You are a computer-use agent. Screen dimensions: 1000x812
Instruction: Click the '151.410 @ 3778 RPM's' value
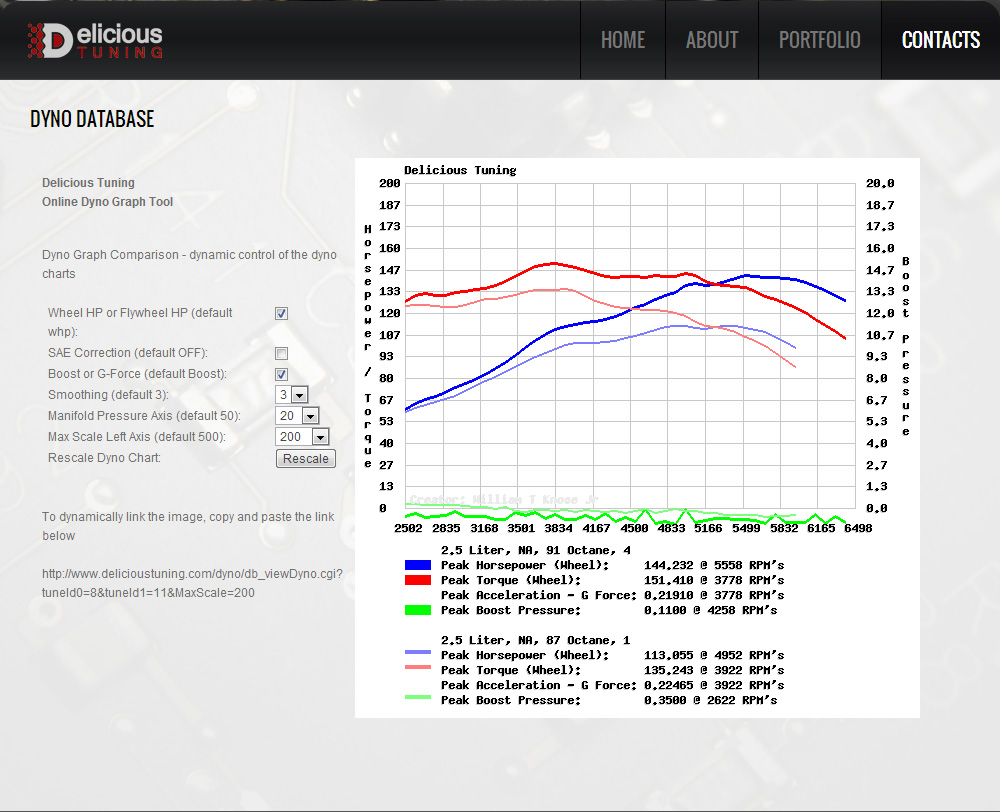coord(714,580)
